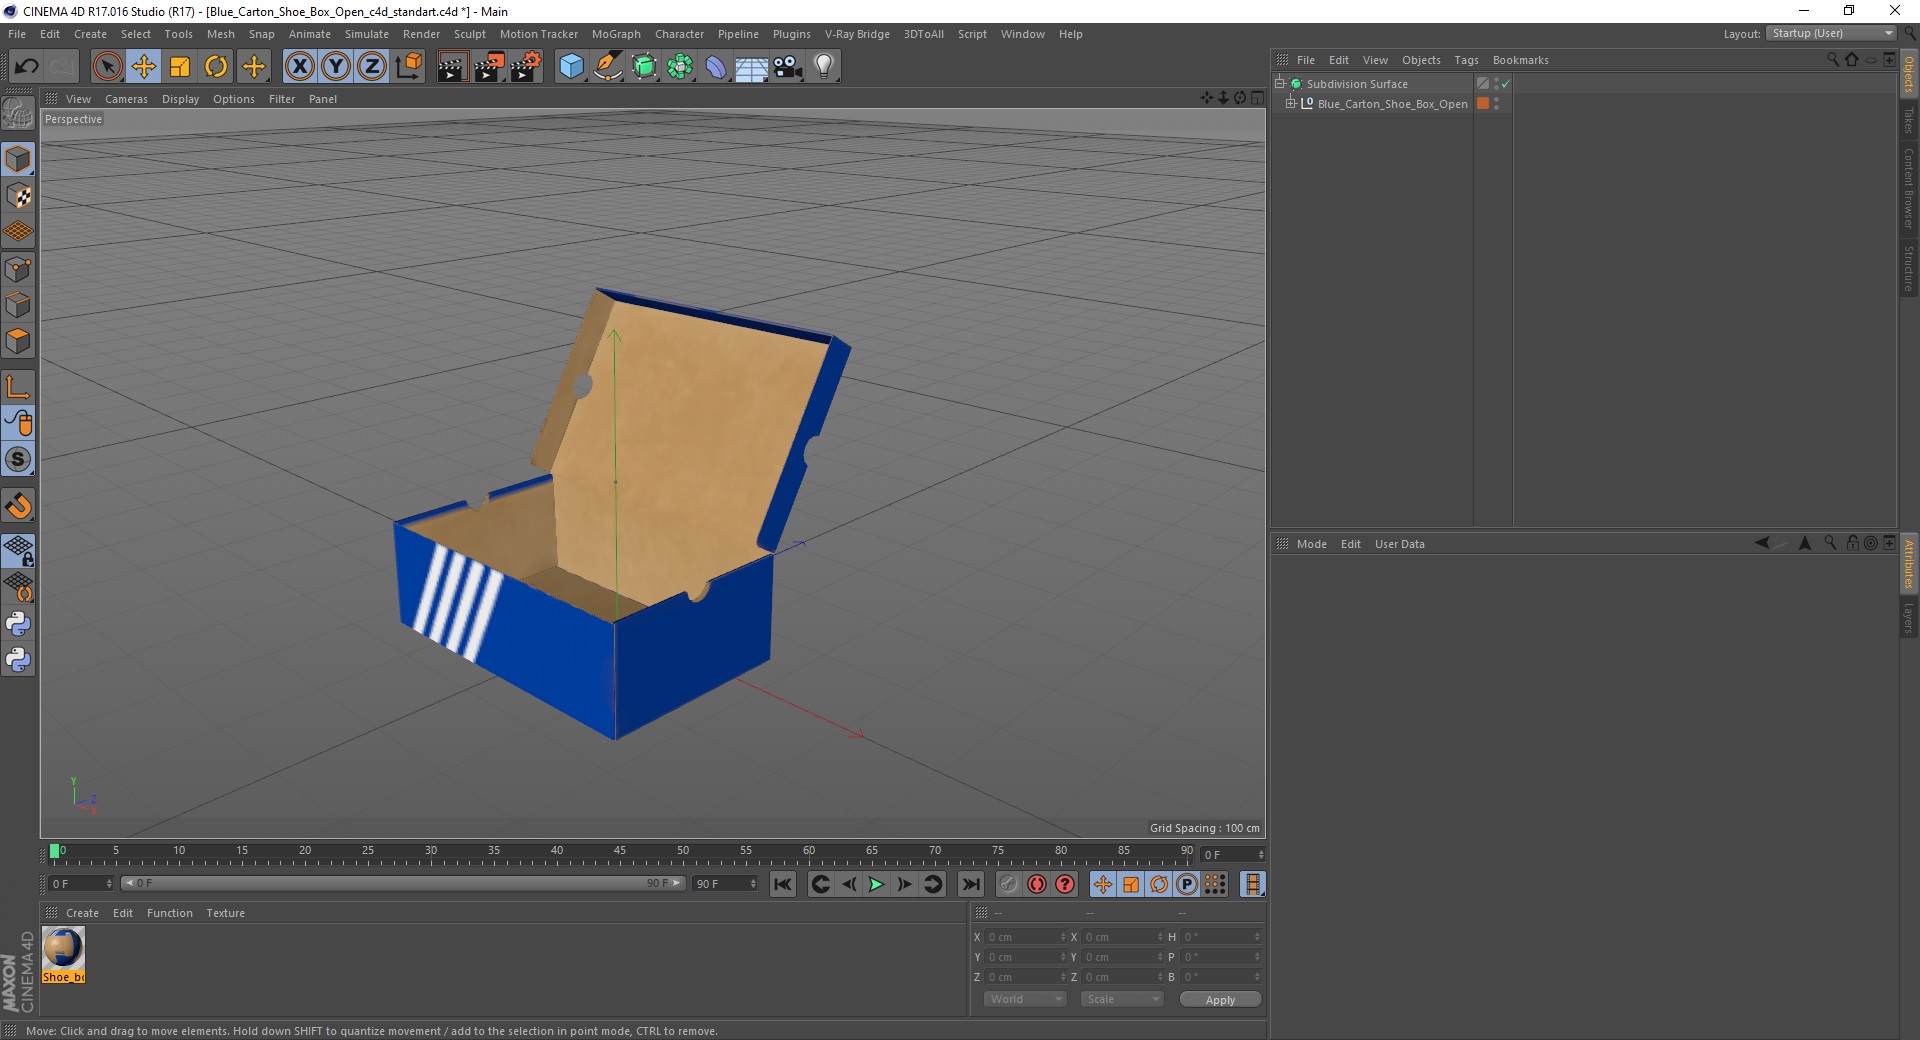Open the Structure side tab
This screenshot has height=1040, width=1920.
point(1909,268)
